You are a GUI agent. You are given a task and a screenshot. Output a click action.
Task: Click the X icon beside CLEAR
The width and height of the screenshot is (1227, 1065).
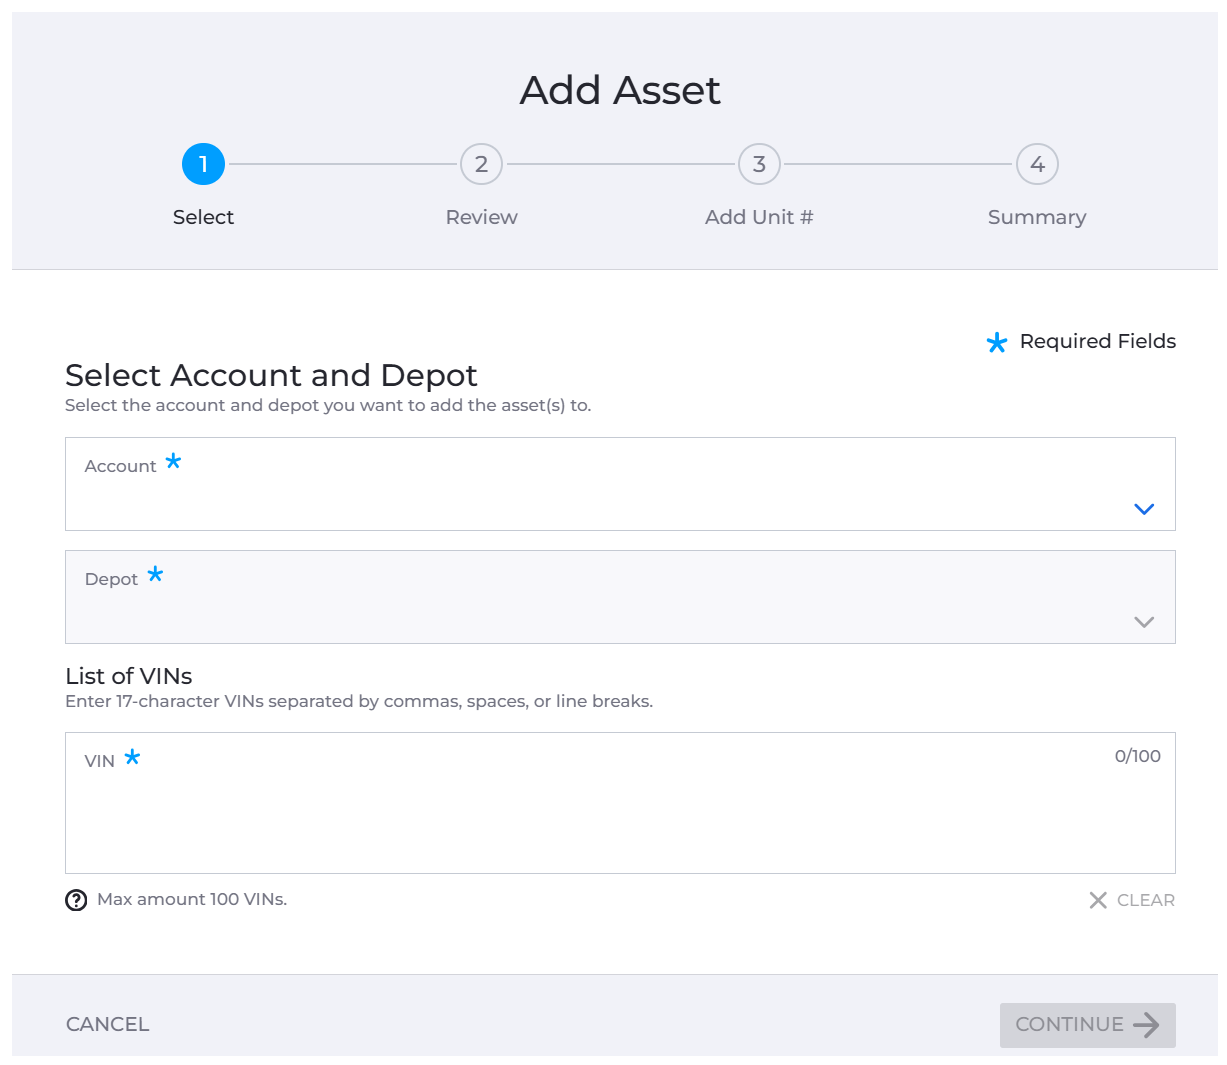[1098, 900]
